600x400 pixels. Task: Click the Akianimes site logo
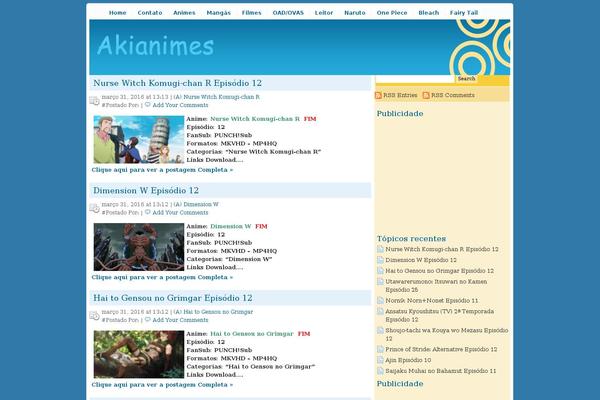point(155,46)
